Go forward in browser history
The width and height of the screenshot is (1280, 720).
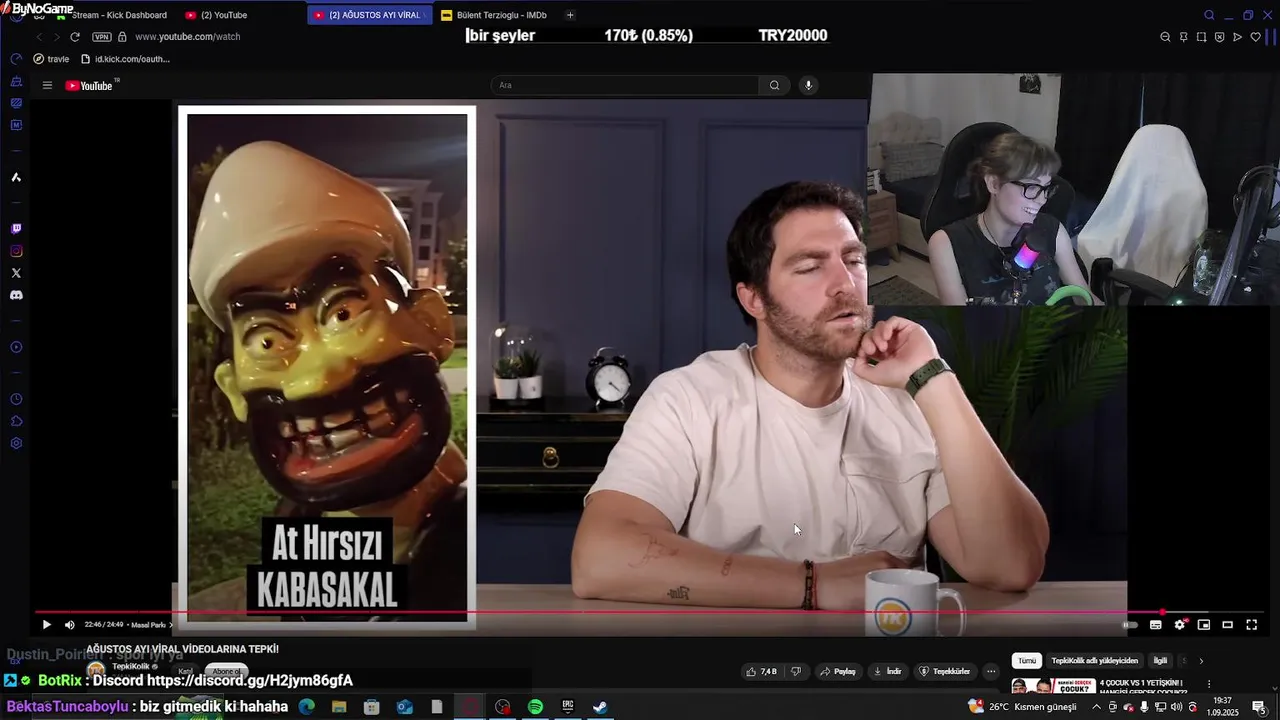pyautogui.click(x=56, y=37)
